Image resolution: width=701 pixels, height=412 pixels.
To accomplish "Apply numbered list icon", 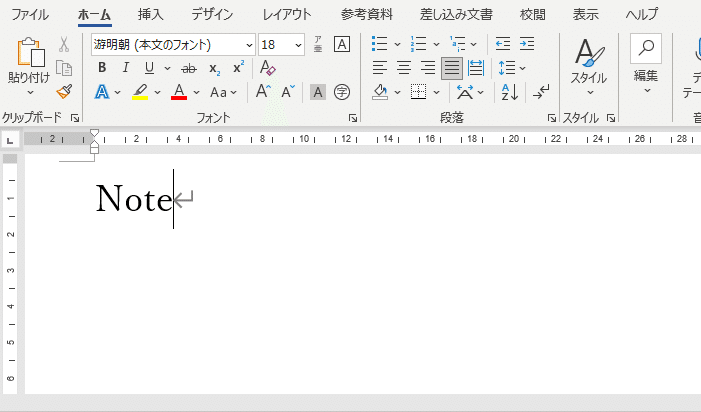I will pos(418,44).
